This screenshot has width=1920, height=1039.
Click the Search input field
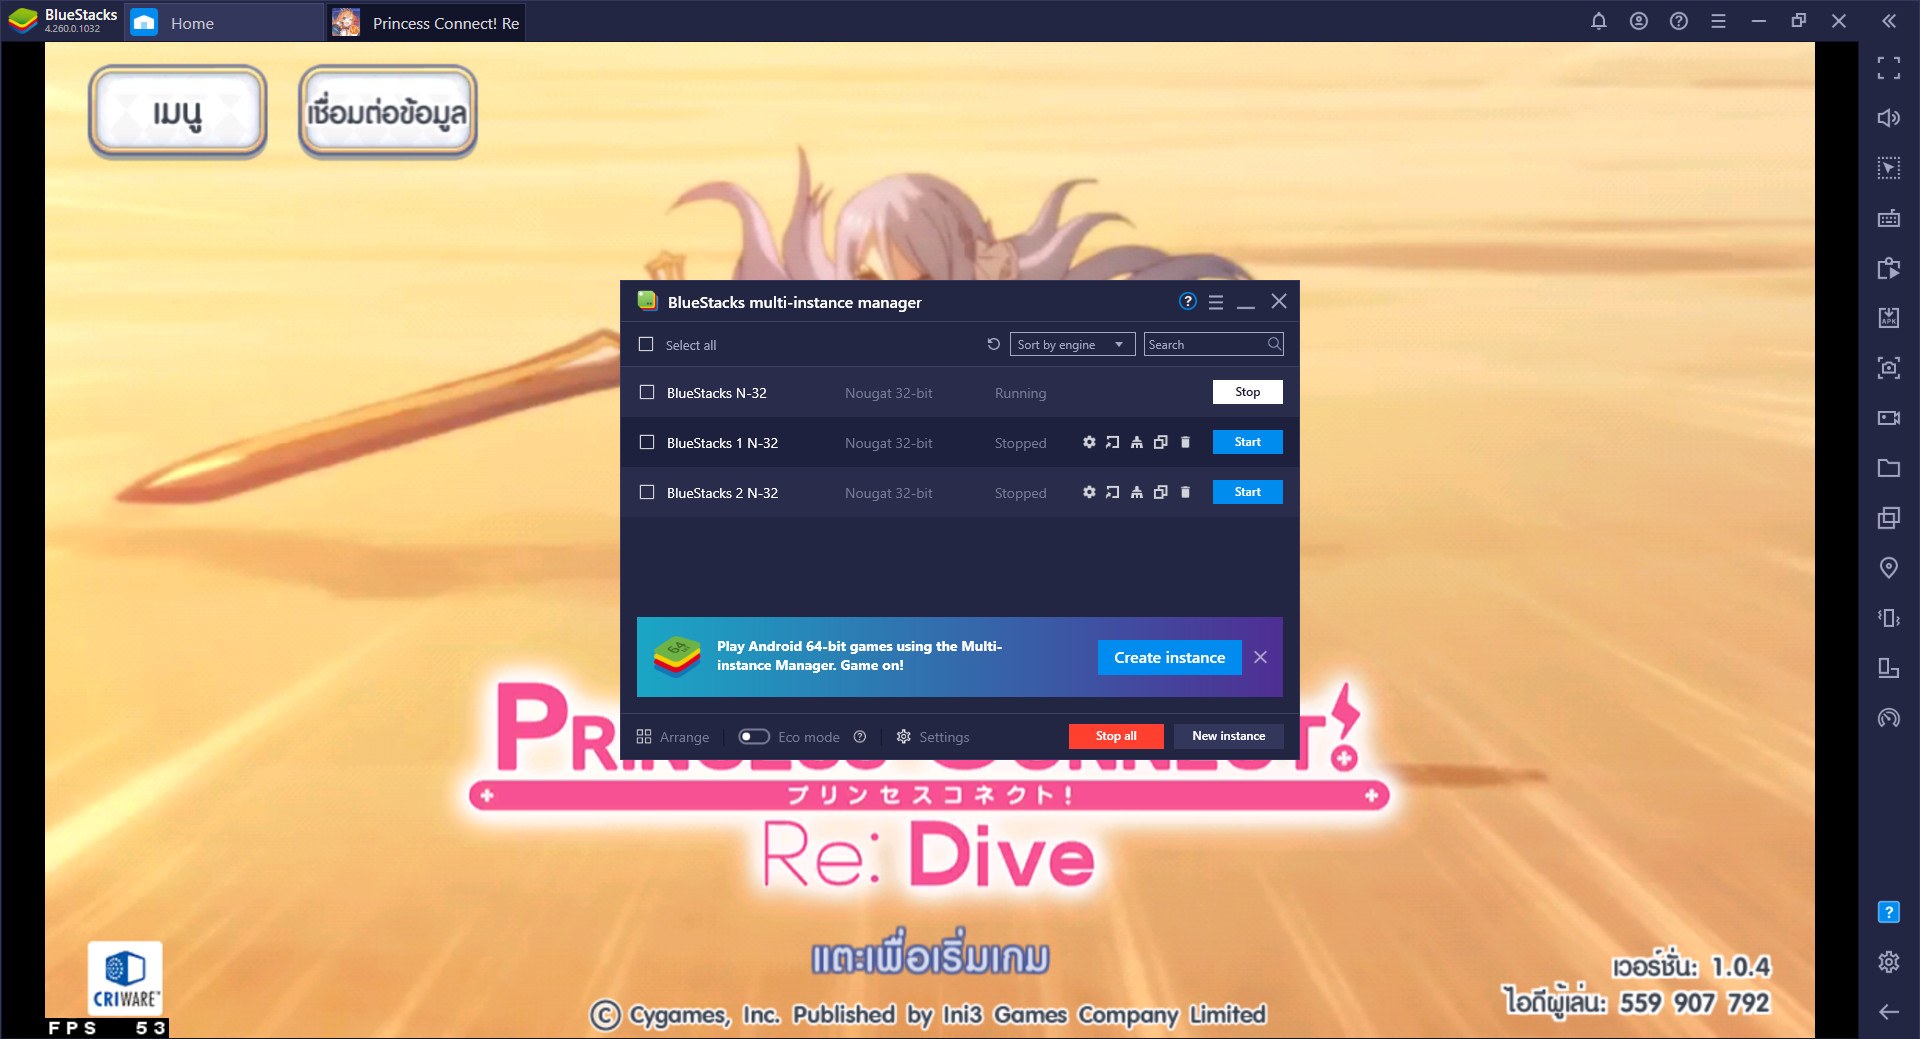coord(1213,344)
